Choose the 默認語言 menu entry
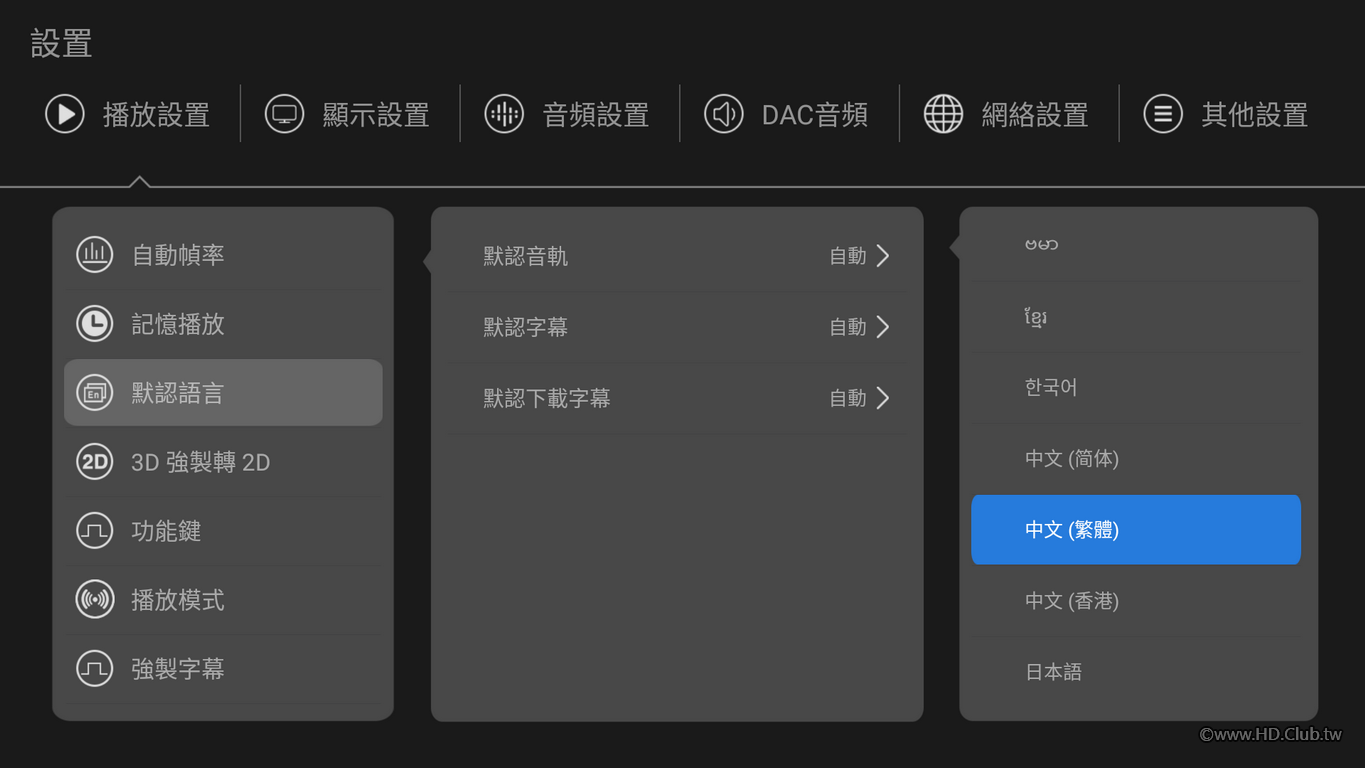1365x768 pixels. (x=223, y=393)
